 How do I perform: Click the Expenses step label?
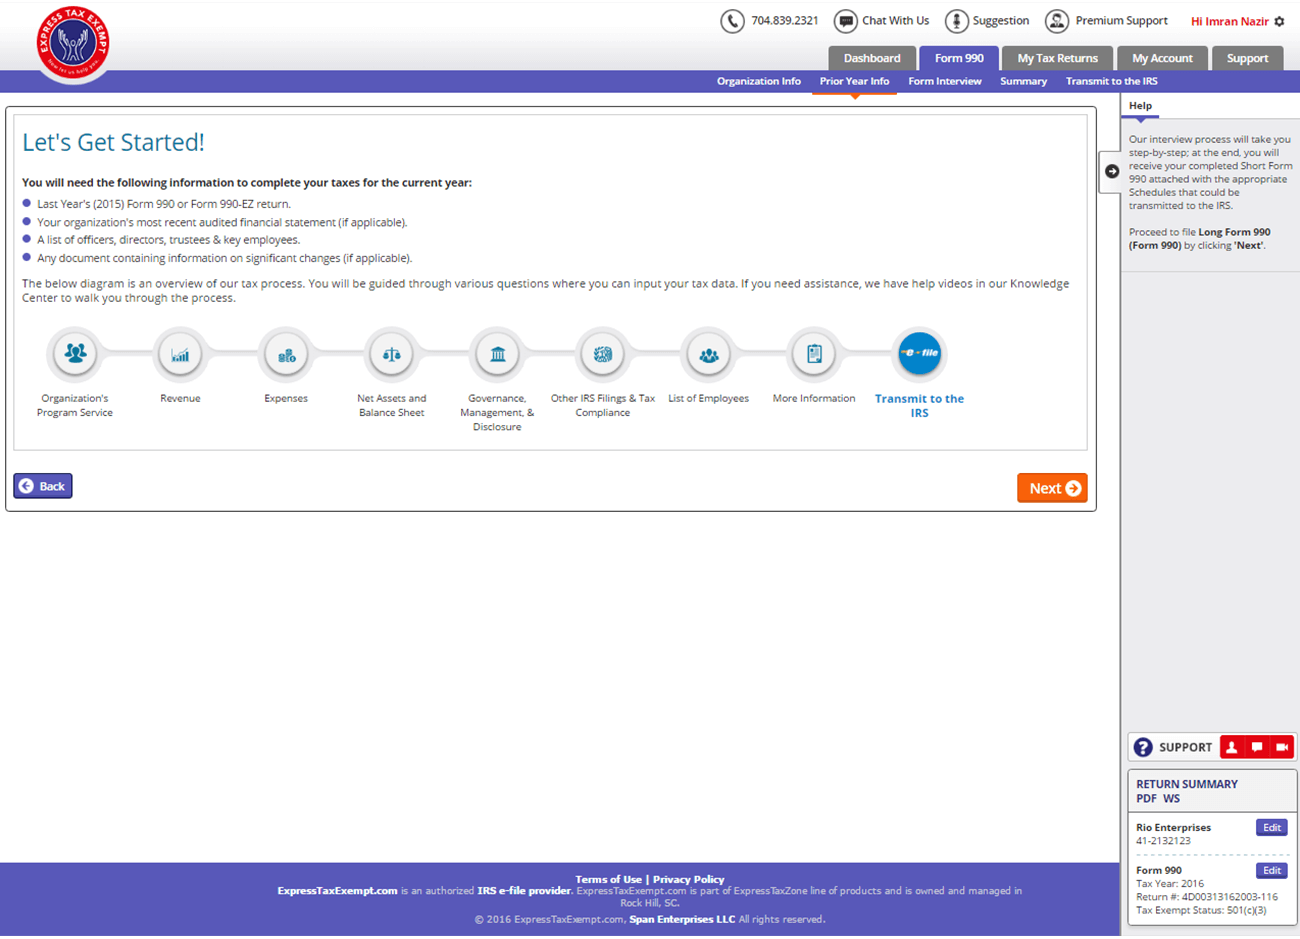tap(286, 398)
